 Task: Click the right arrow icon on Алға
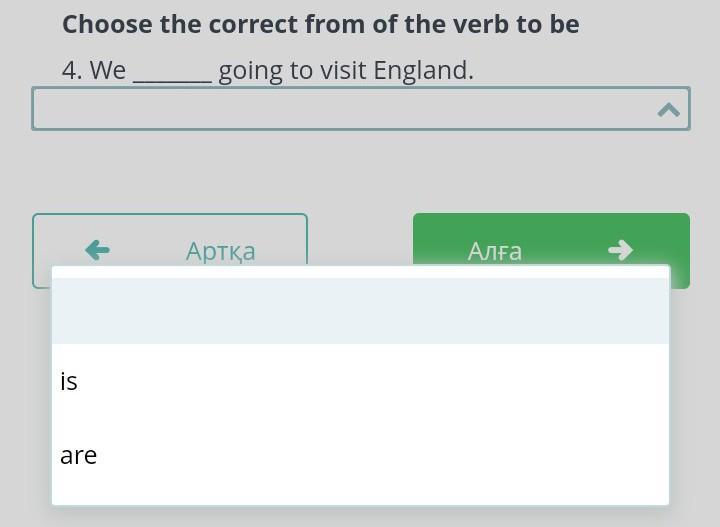coord(620,250)
